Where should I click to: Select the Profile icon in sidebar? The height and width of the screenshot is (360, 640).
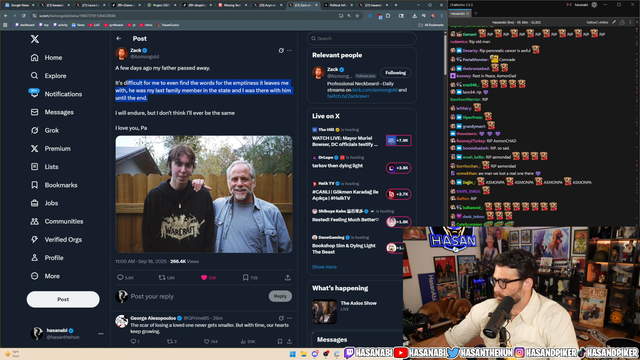point(35,258)
